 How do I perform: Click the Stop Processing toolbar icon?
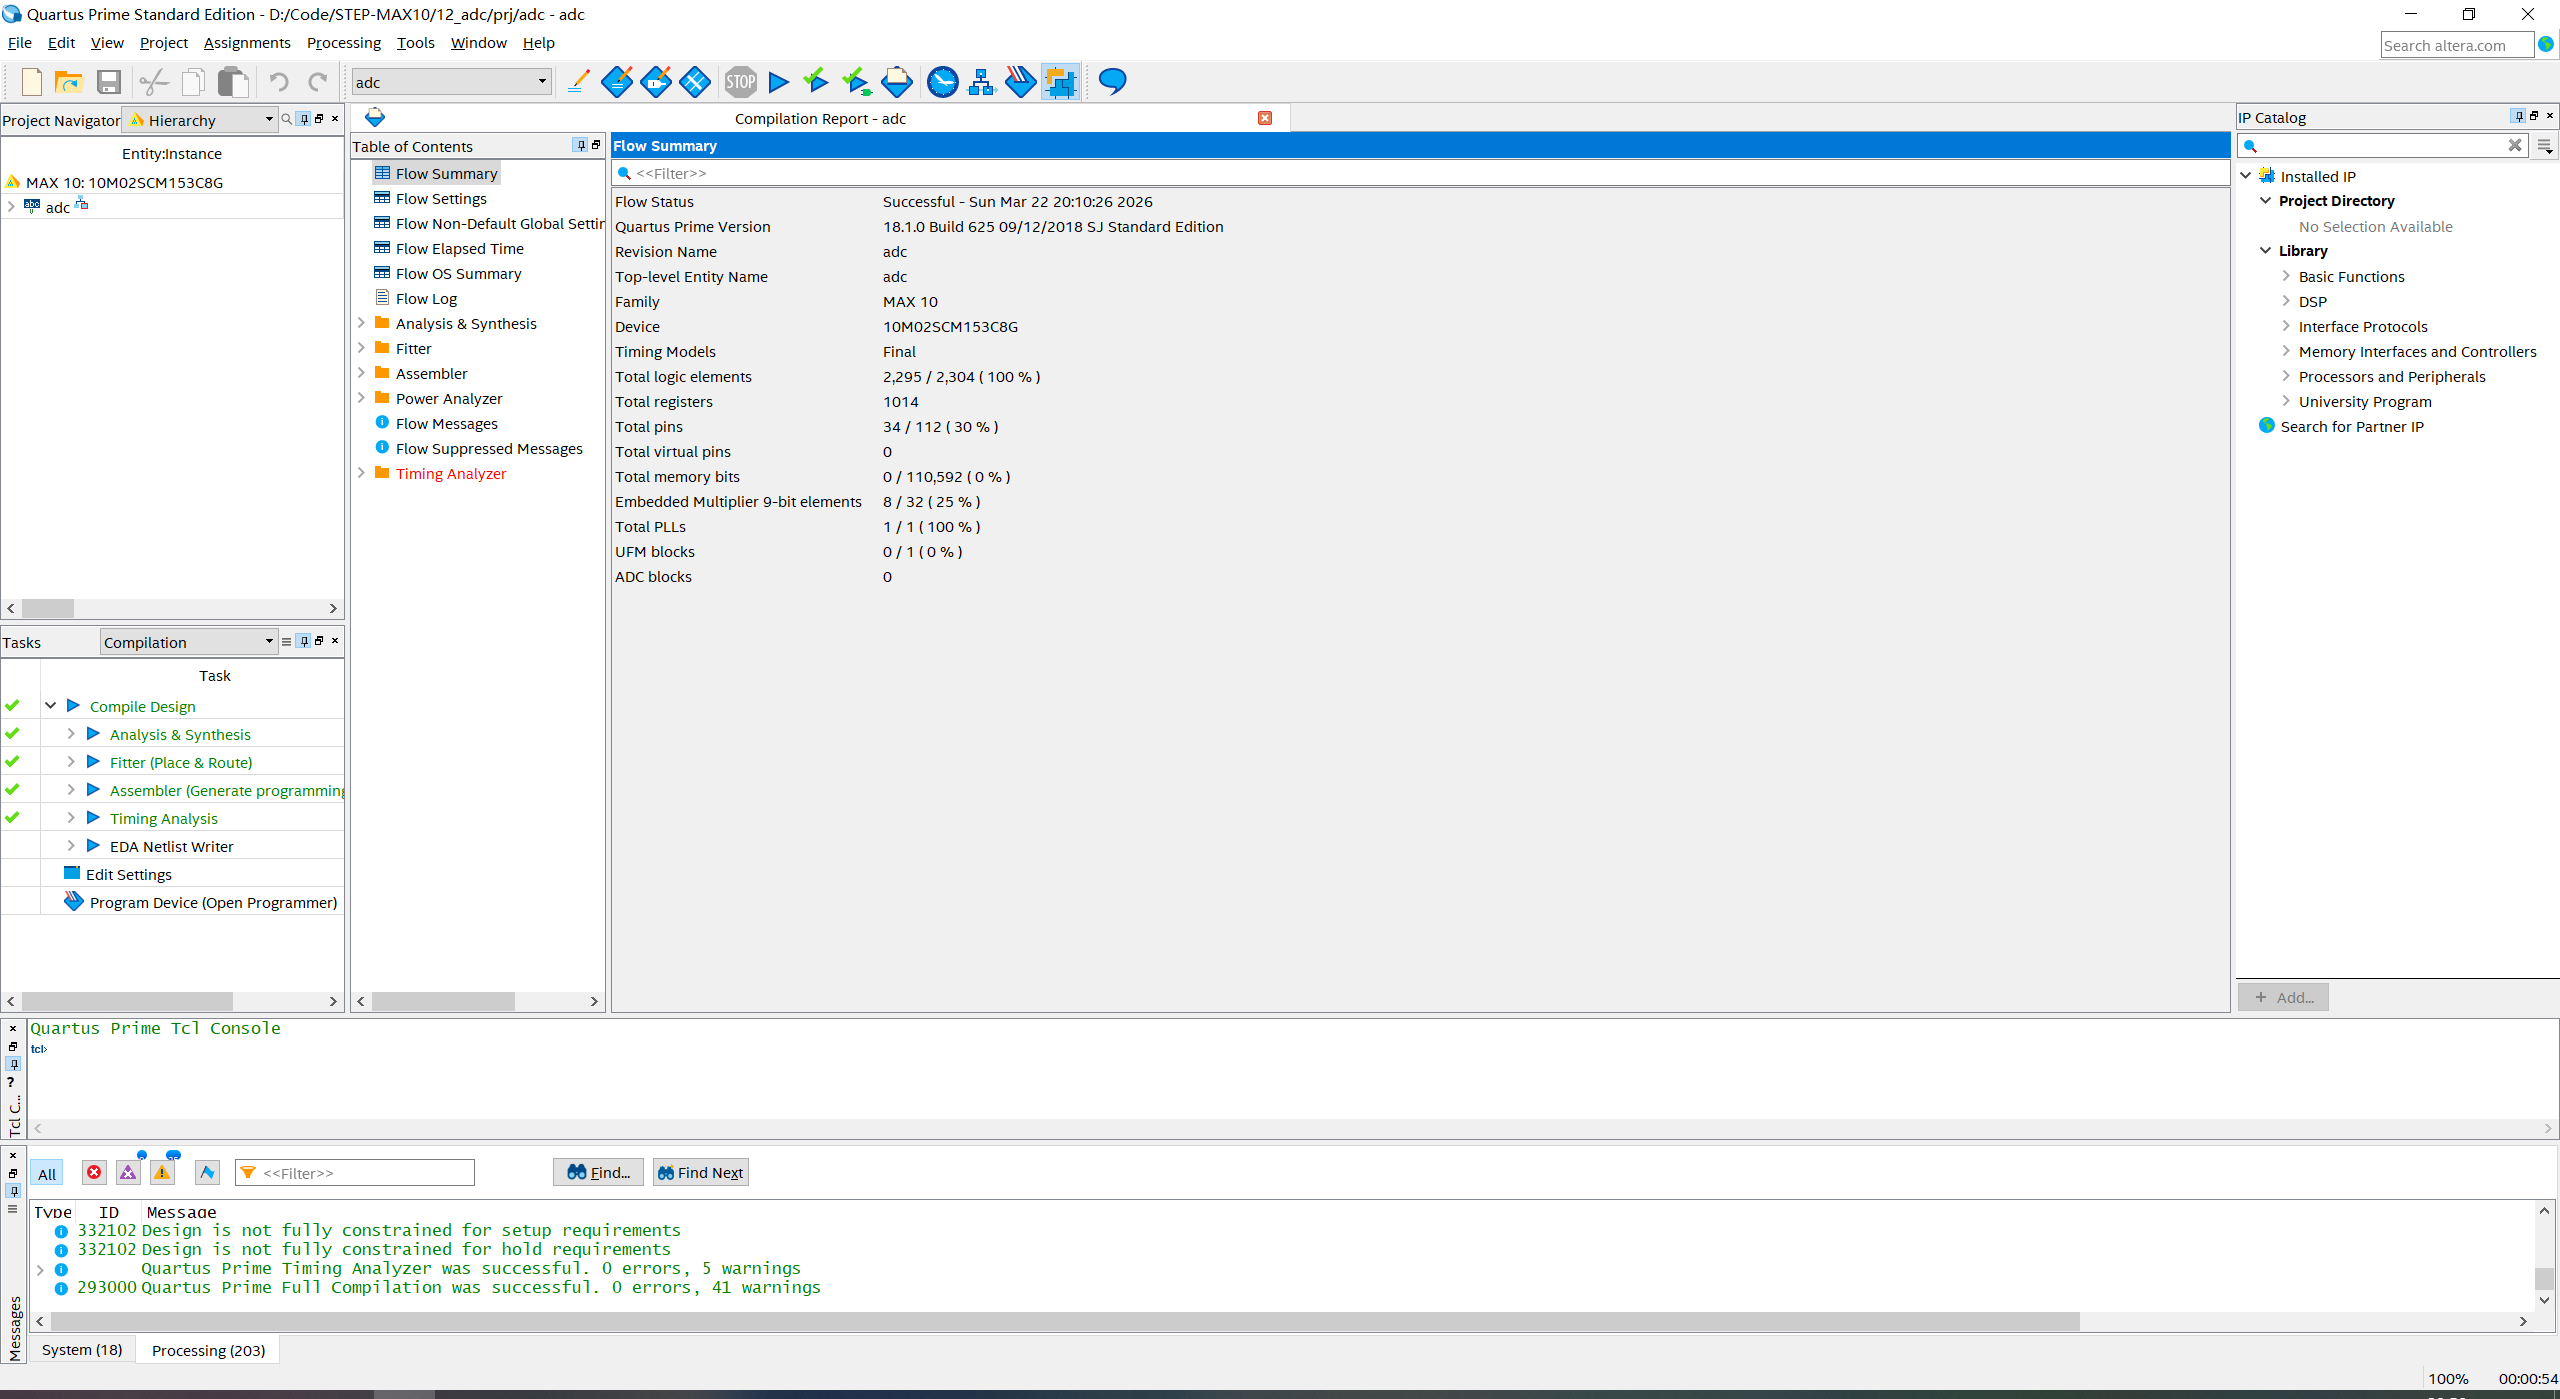[740, 82]
